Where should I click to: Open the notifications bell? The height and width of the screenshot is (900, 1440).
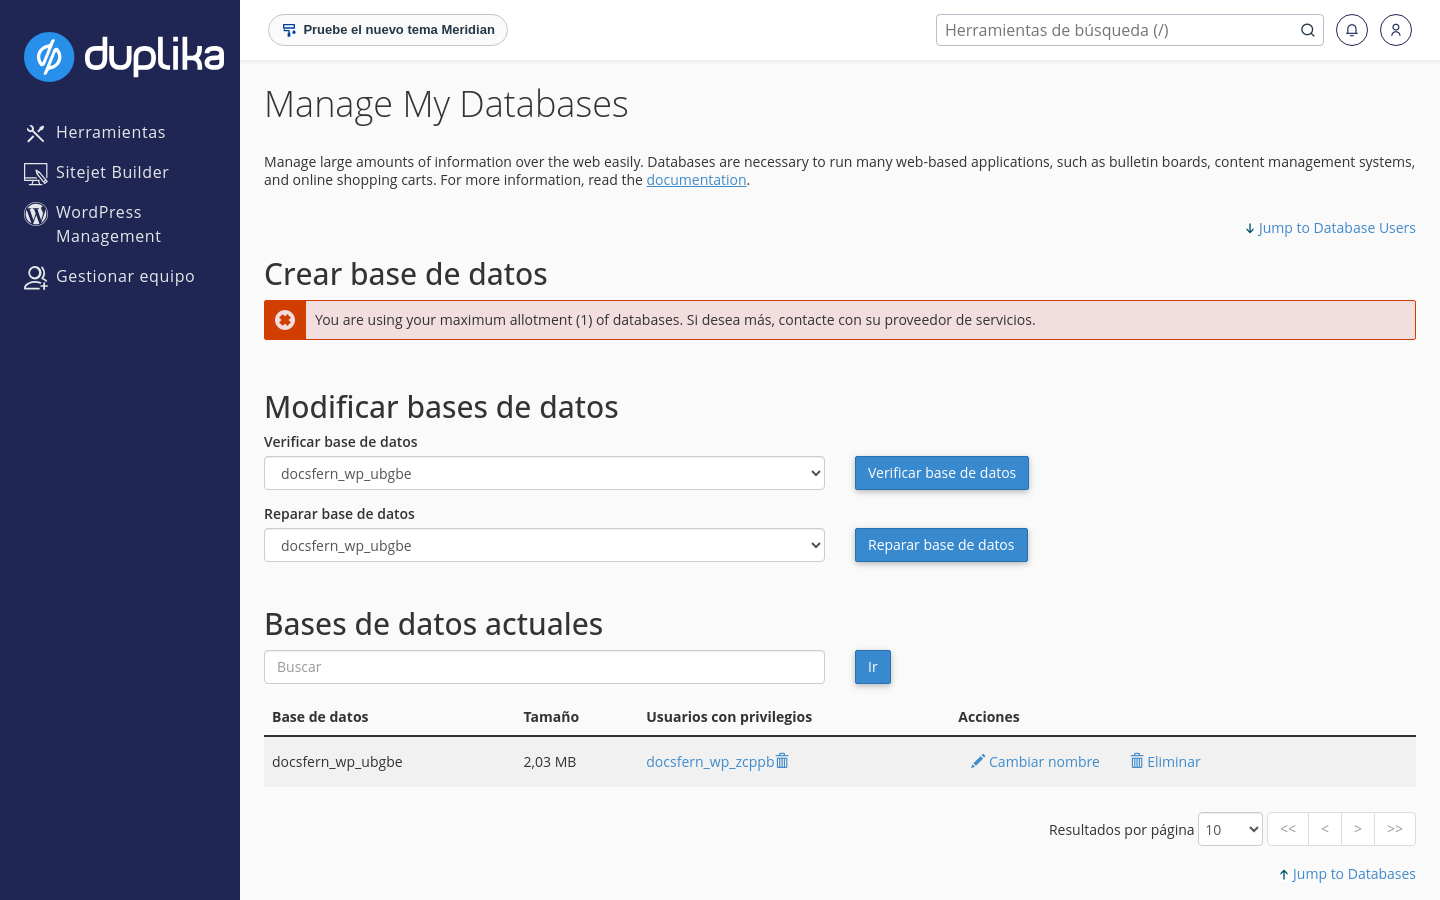[1352, 30]
